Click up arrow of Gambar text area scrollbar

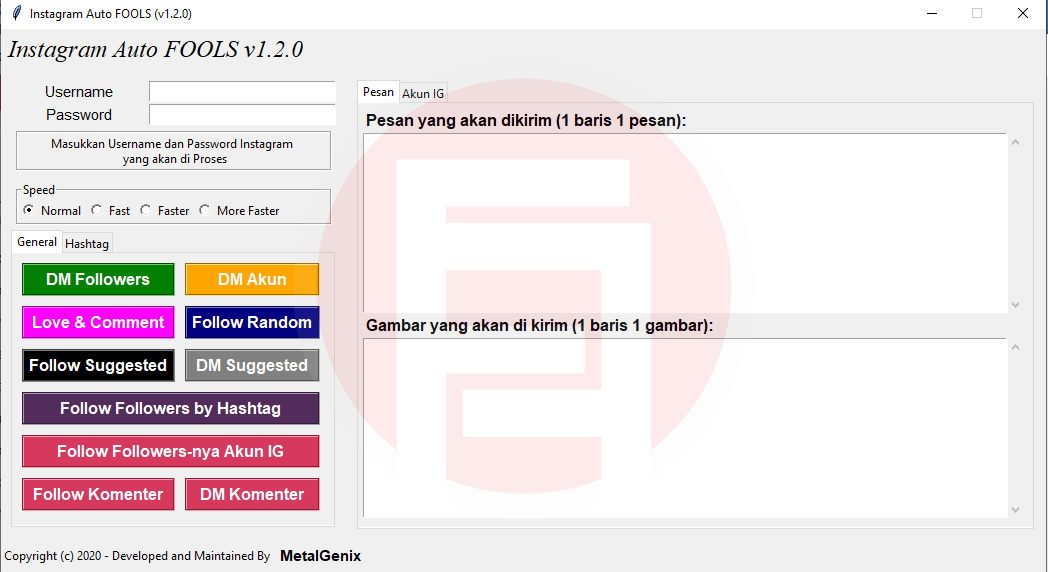(x=1015, y=347)
